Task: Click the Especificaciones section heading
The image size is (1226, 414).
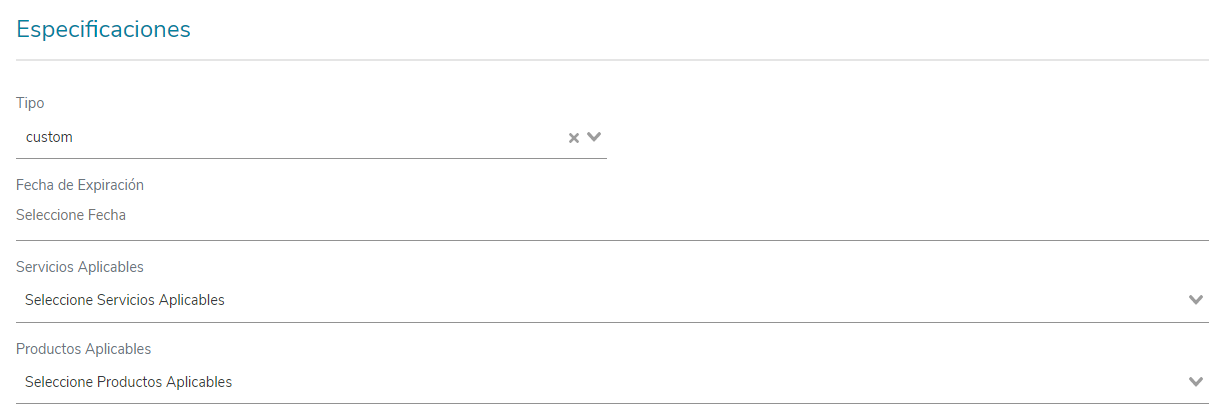Action: coord(103,30)
